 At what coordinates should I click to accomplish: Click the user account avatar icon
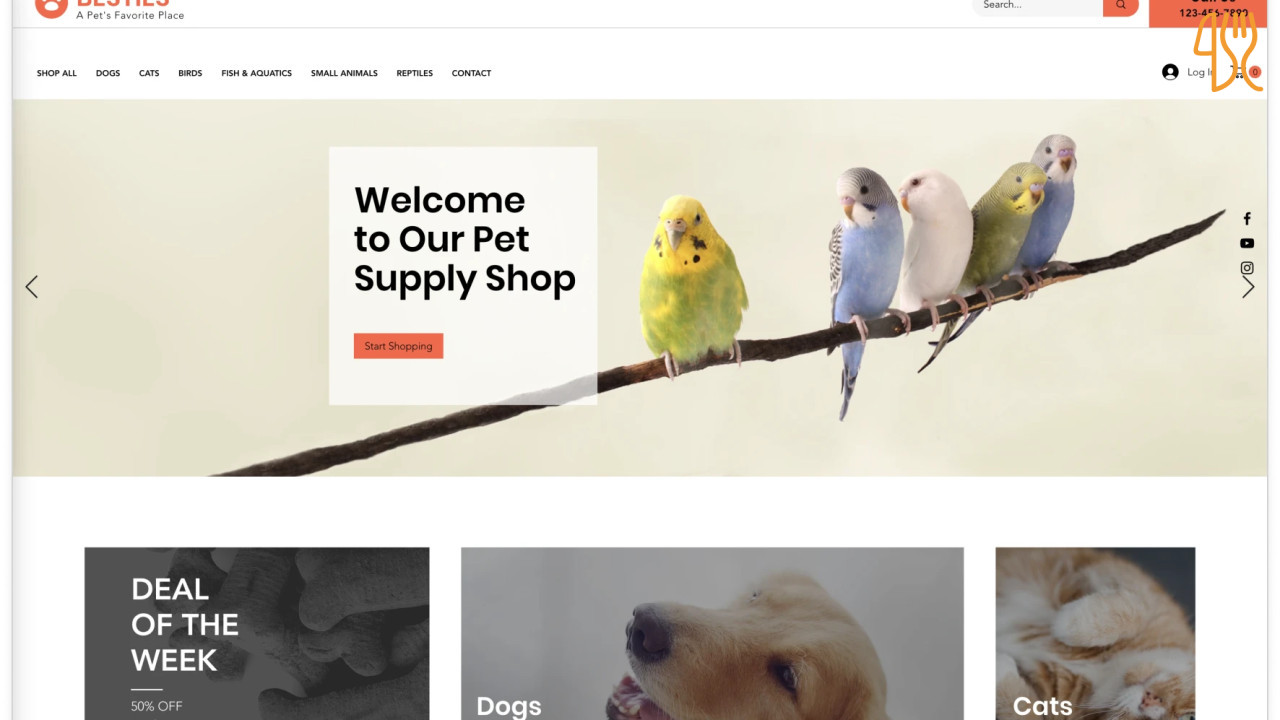point(1170,72)
